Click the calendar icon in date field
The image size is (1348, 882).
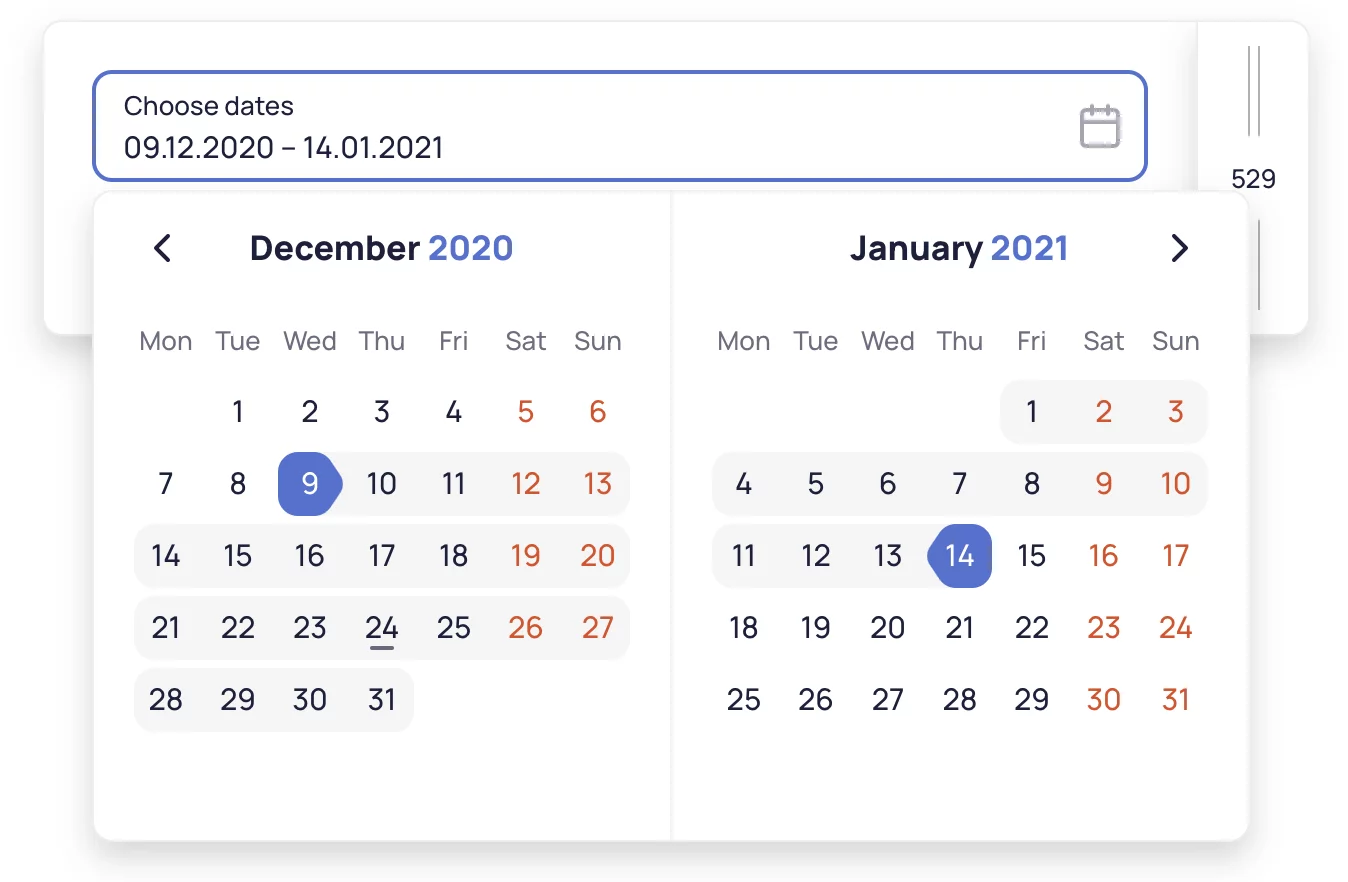coord(1100,127)
